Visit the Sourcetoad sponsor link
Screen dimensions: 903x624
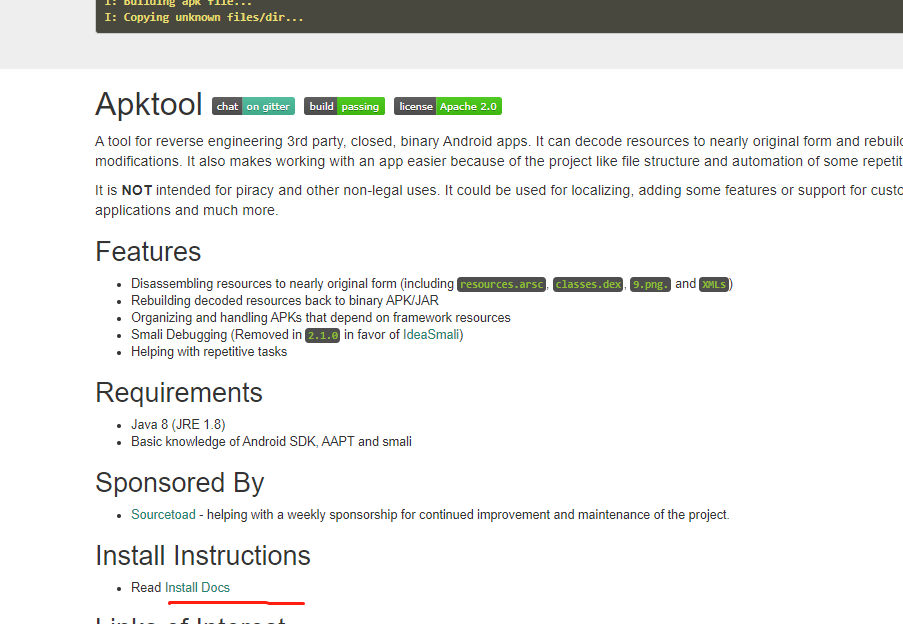(163, 514)
